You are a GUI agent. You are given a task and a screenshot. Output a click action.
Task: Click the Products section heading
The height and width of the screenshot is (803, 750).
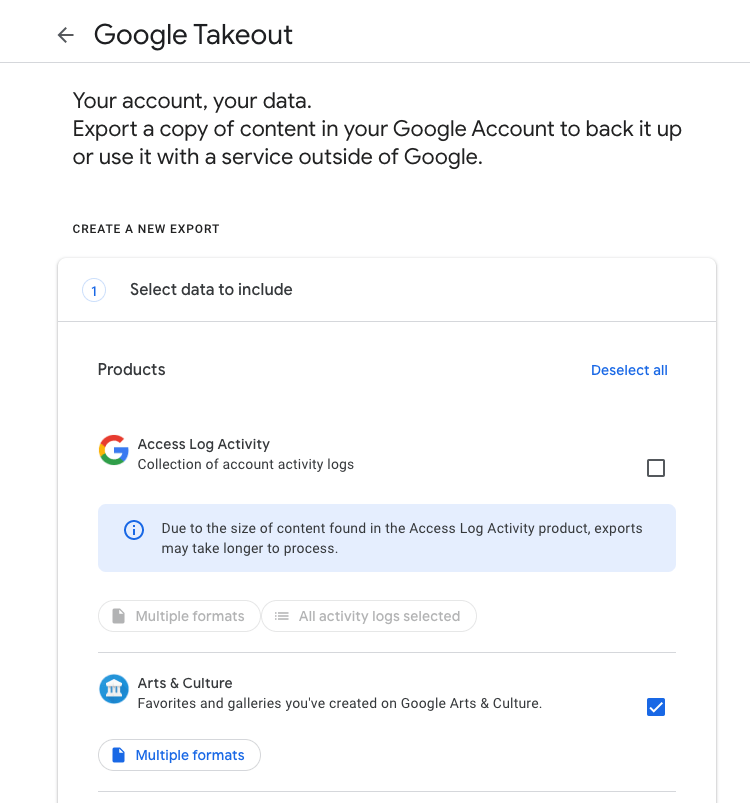tap(132, 369)
